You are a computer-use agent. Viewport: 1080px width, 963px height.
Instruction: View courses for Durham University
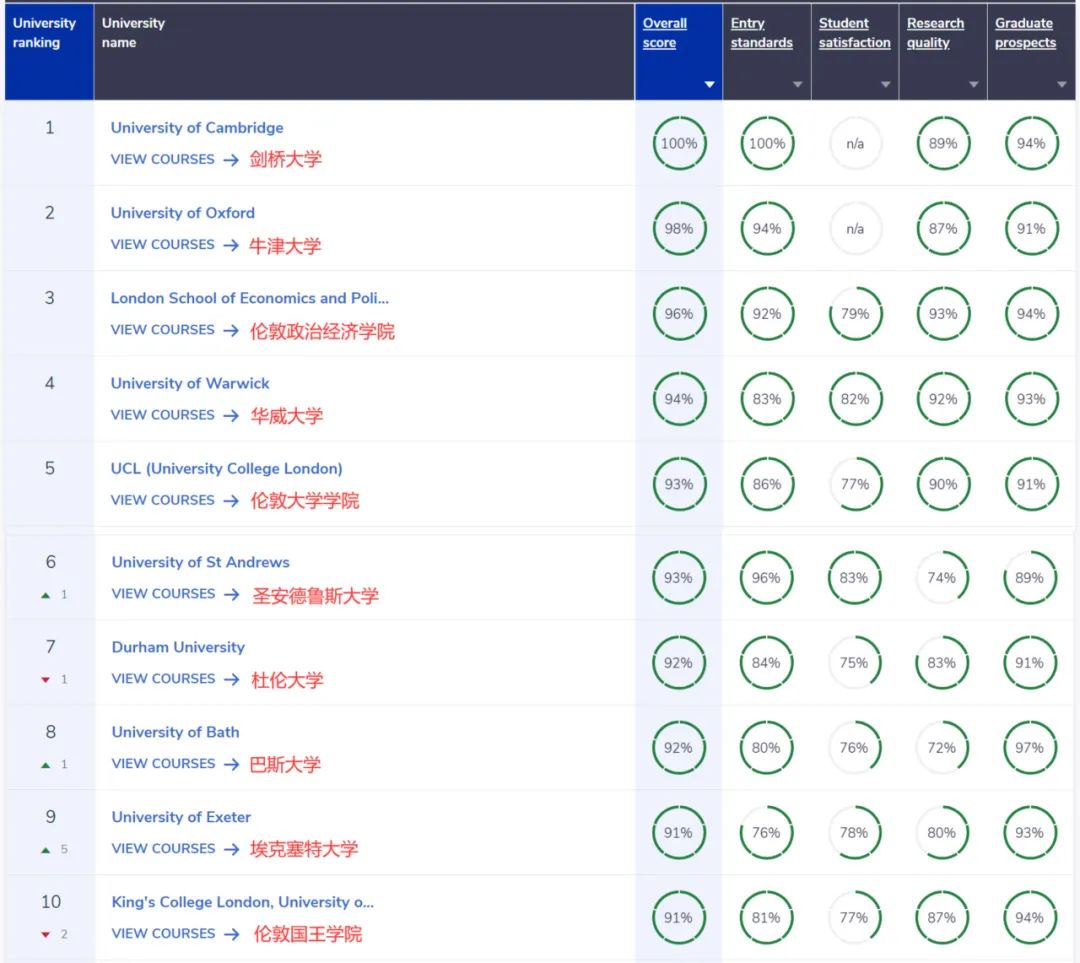click(176, 679)
